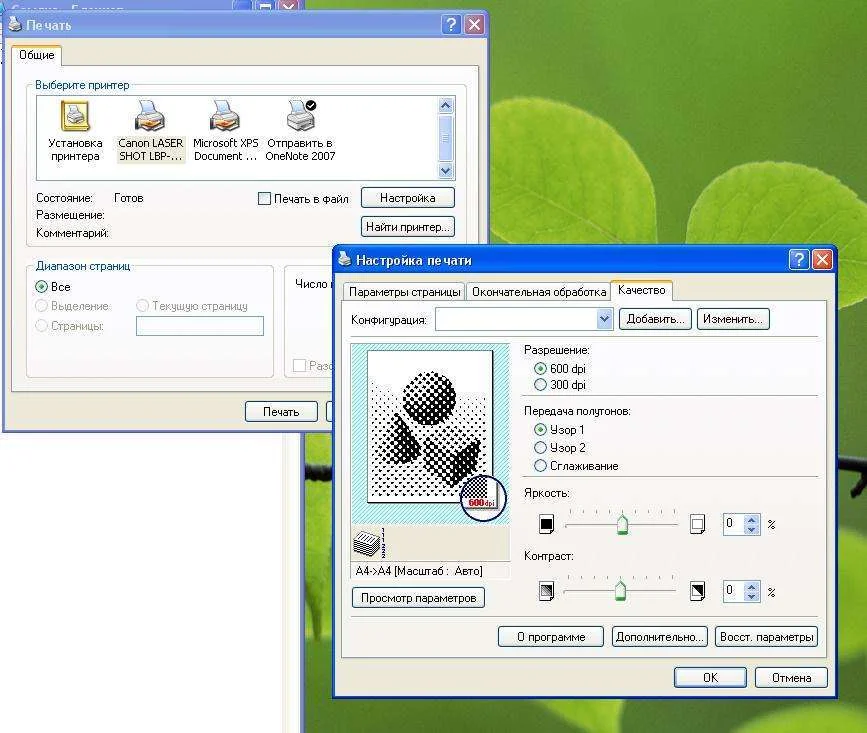Choose the Send to OneNote 2007 printer icon

click(x=300, y=118)
